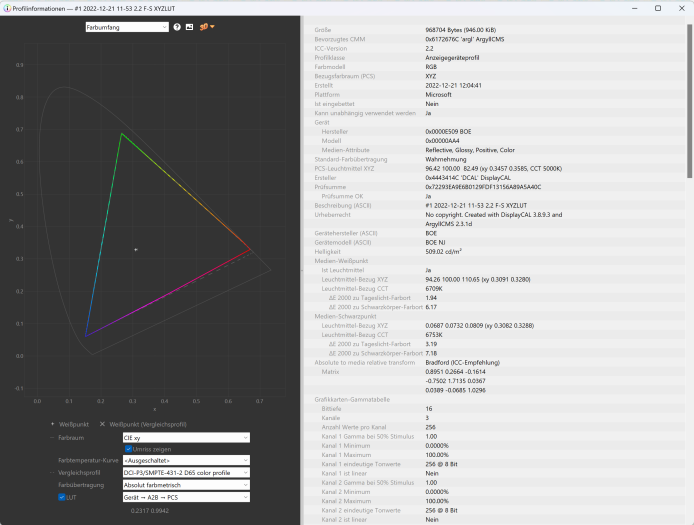Click the green vertex of gamut triangle
Image resolution: width=694 pixels, height=525 pixels.
pyautogui.click(x=121, y=134)
